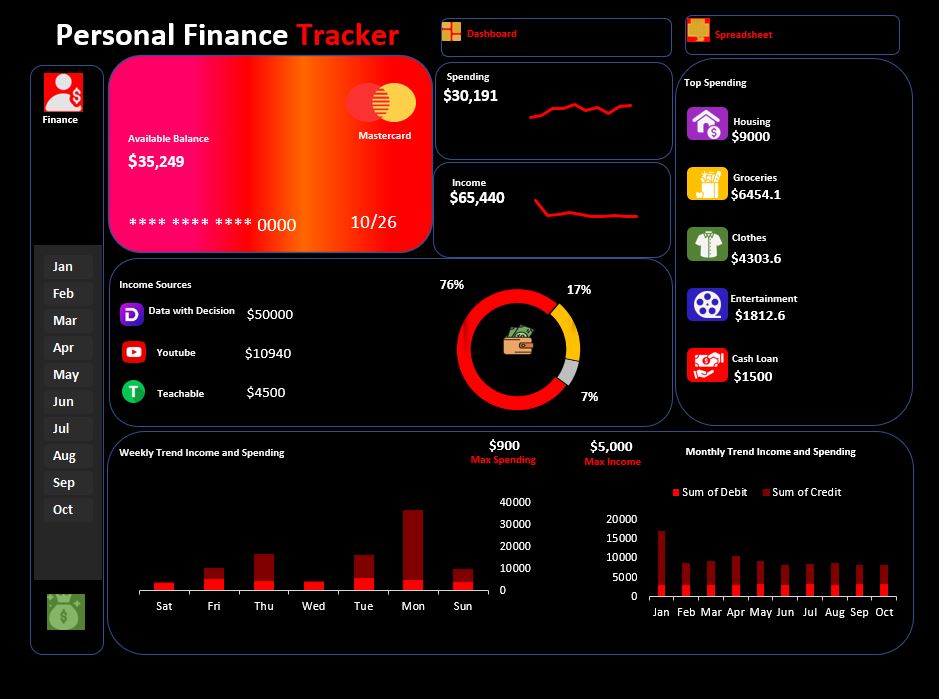Select Jun in month slicer
Screen dimensions: 939x699
point(68,401)
